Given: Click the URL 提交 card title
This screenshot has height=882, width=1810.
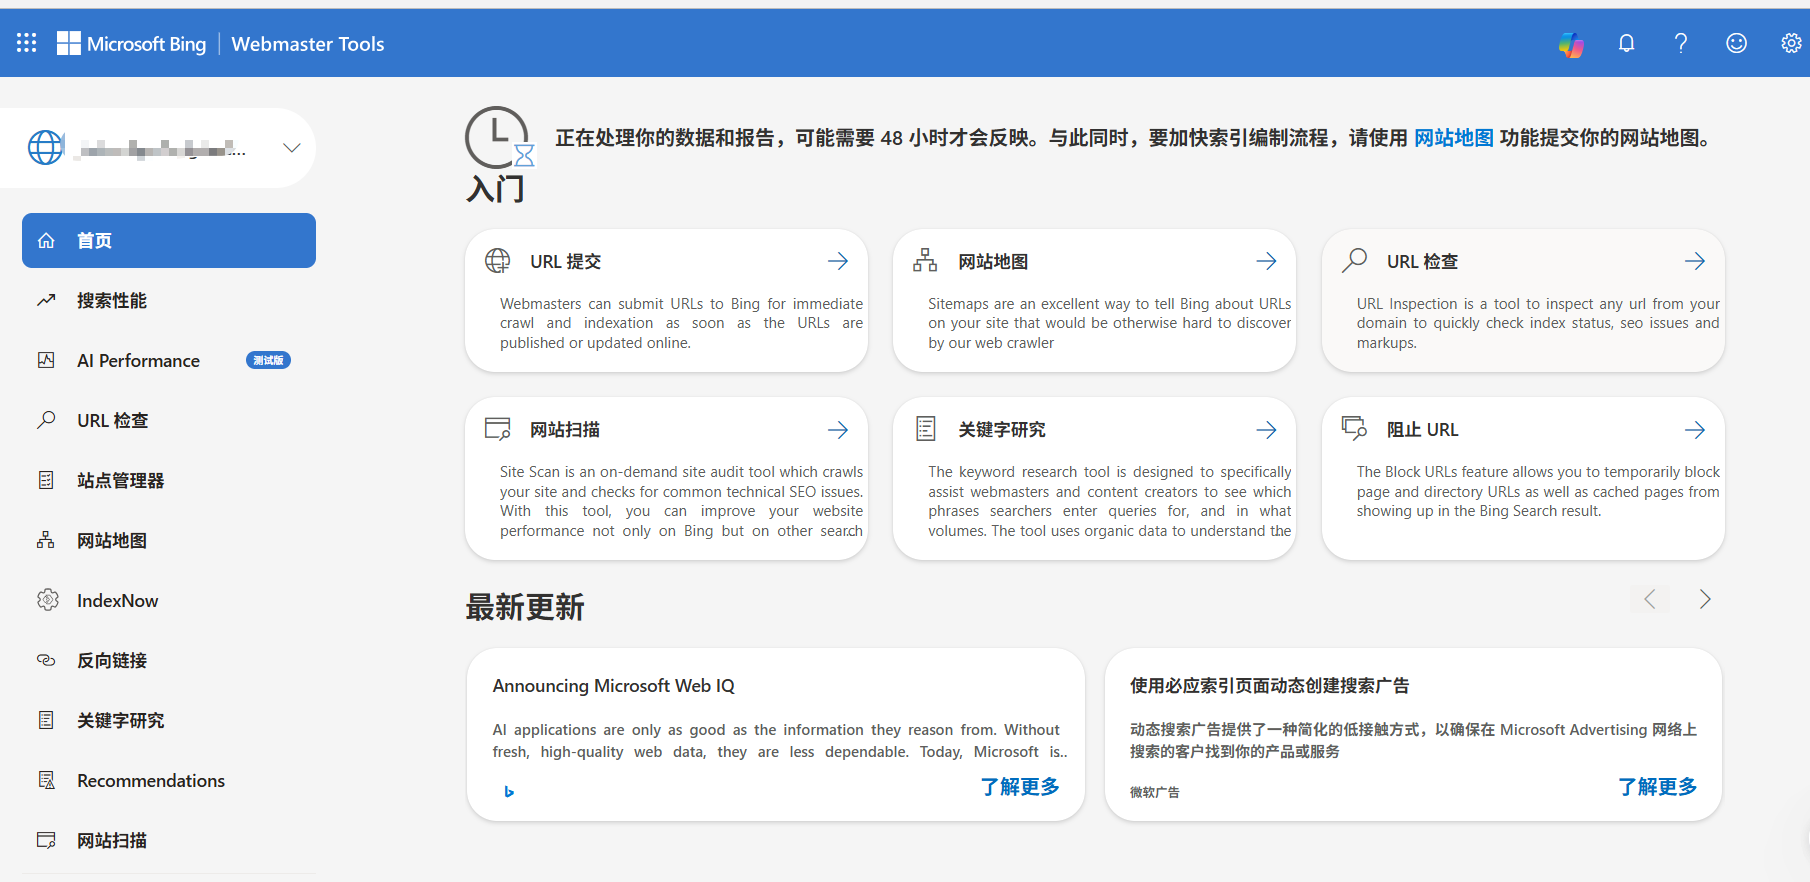Looking at the screenshot, I should [x=566, y=261].
